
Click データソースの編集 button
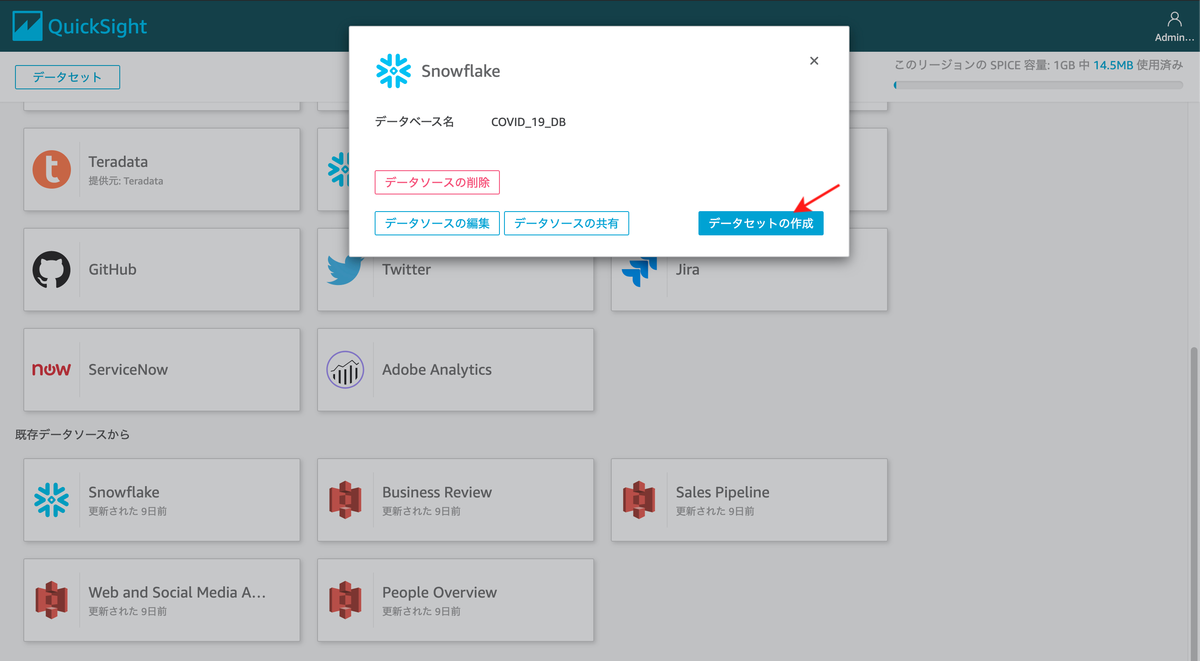pyautogui.click(x=437, y=223)
